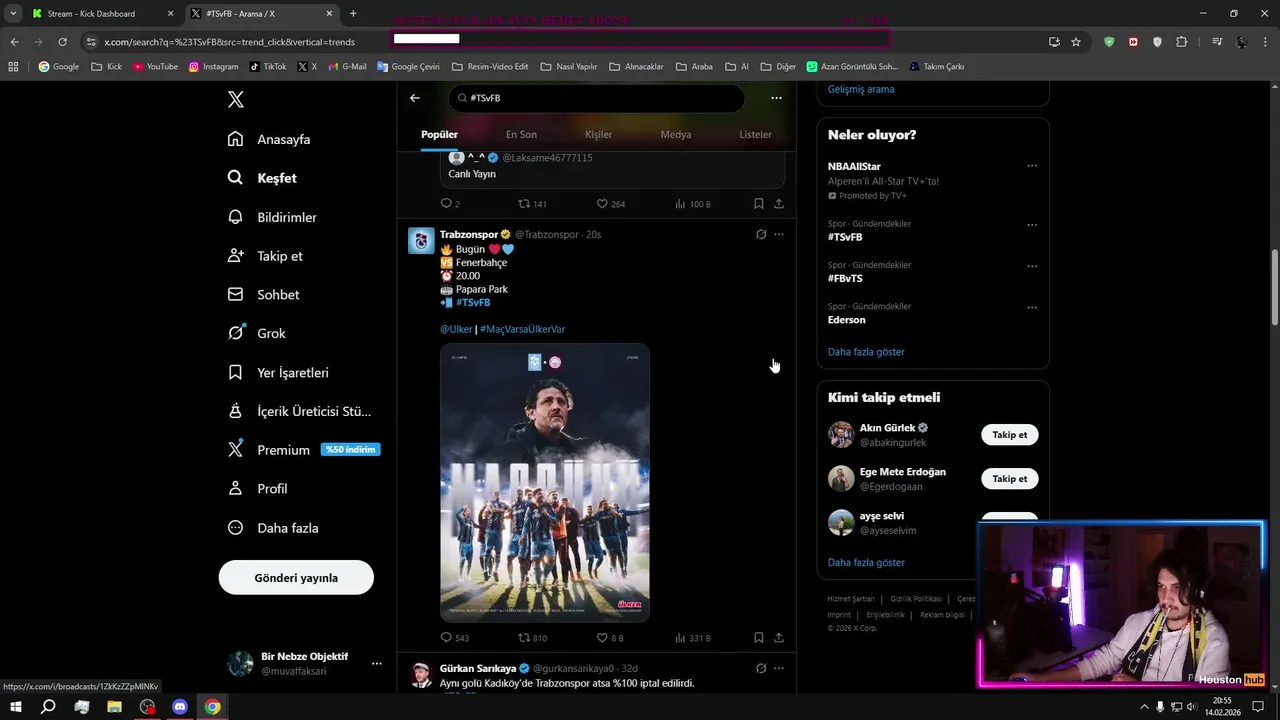Open Trabzonspor match poster image
The image size is (1280, 720).
545,483
